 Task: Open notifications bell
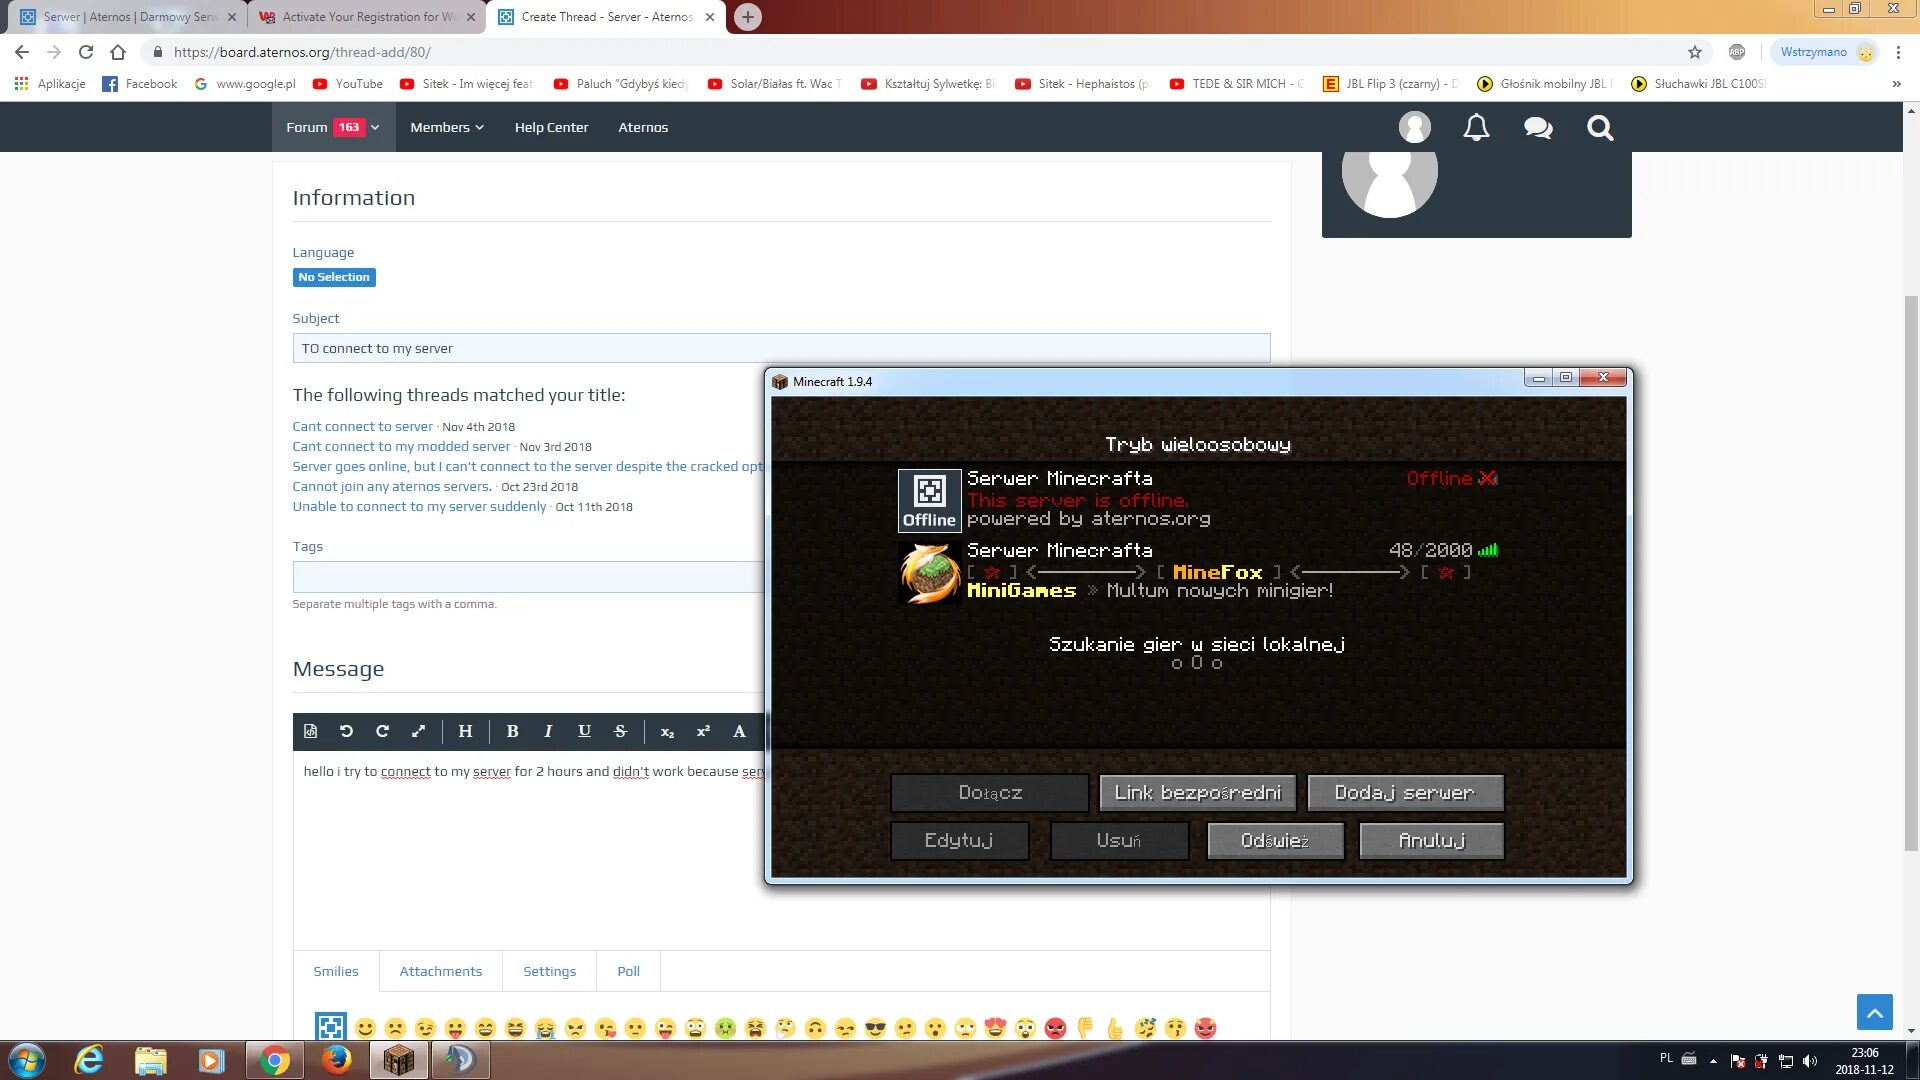click(x=1476, y=127)
